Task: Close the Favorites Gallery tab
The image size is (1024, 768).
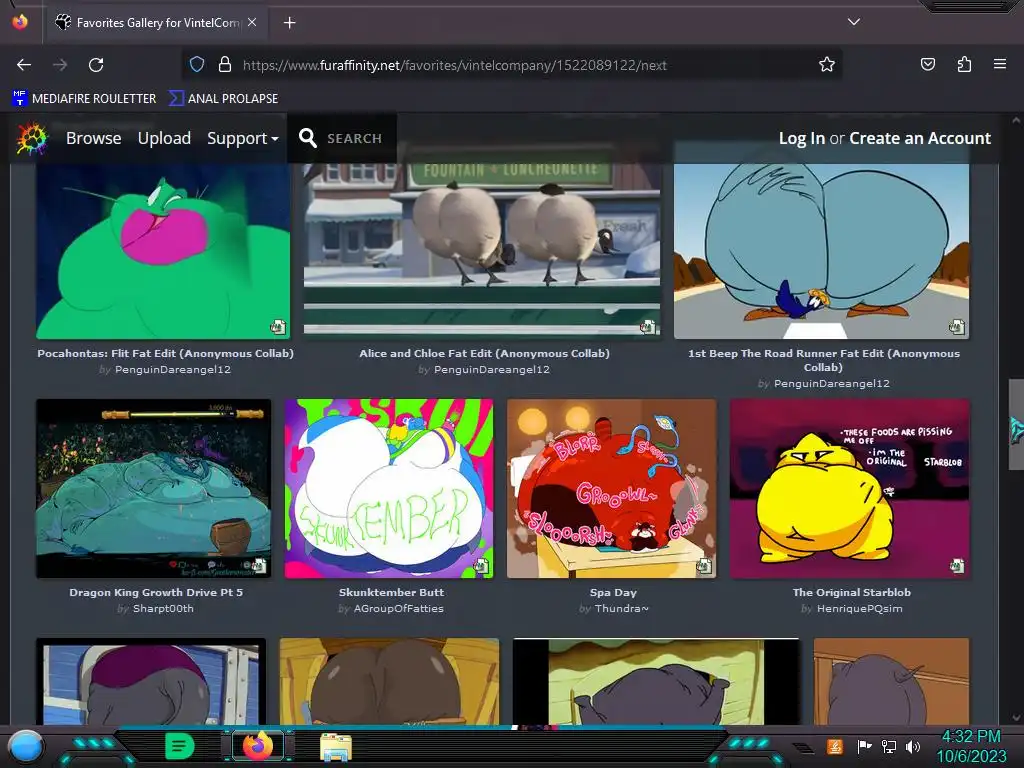Action: point(252,22)
